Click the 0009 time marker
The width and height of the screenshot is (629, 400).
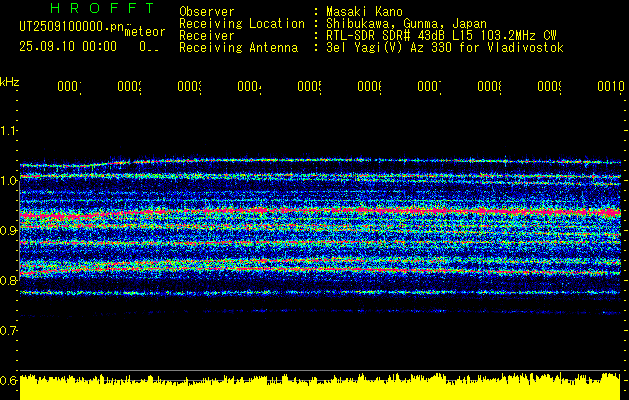pos(549,86)
